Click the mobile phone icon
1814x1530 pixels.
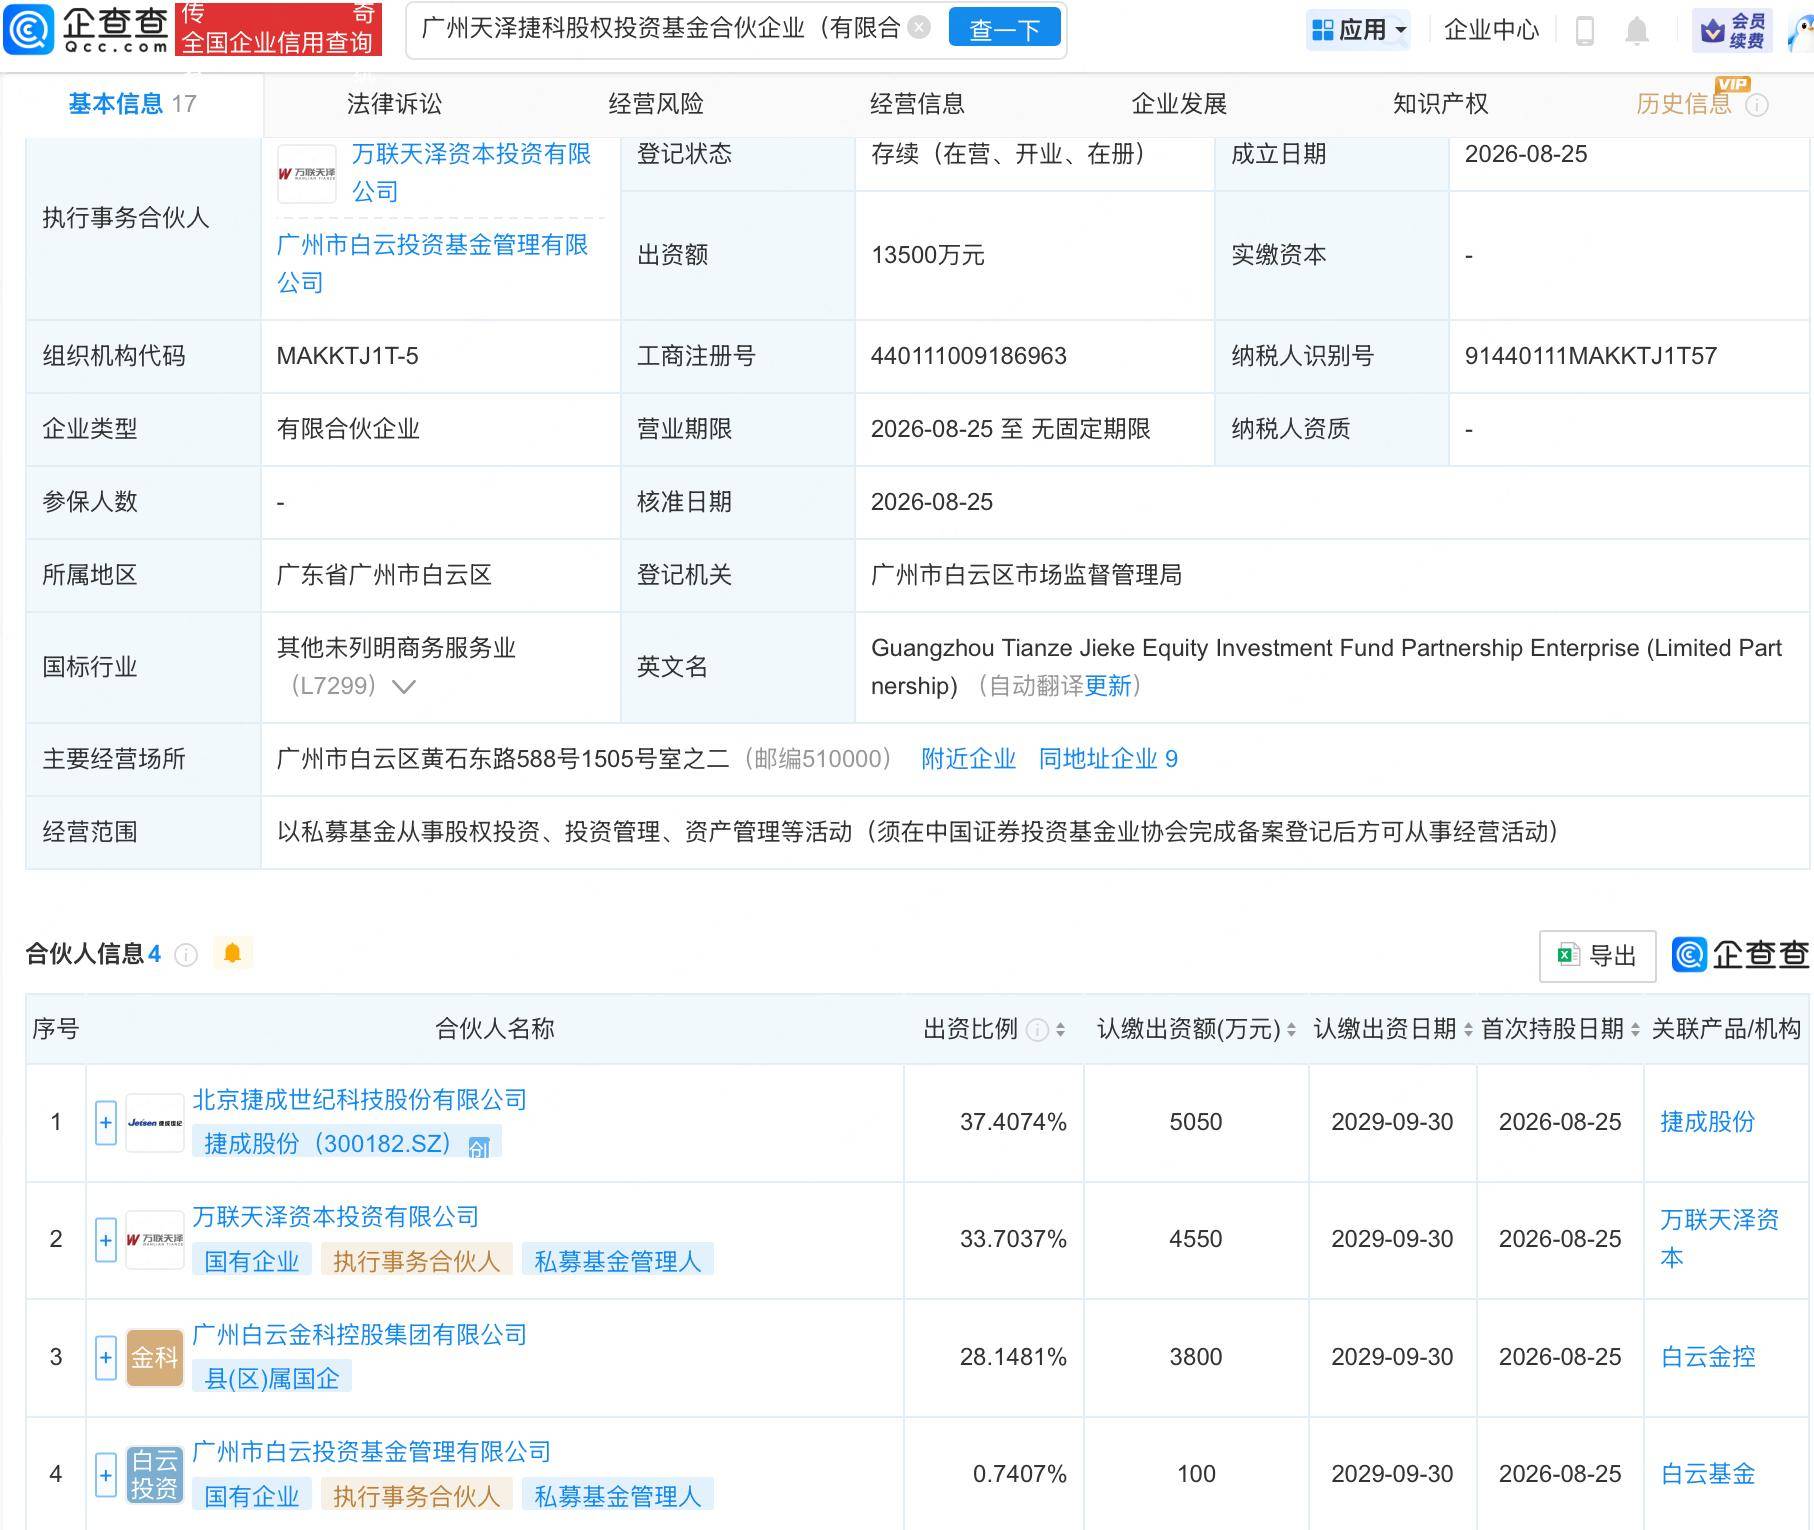coord(1584,31)
